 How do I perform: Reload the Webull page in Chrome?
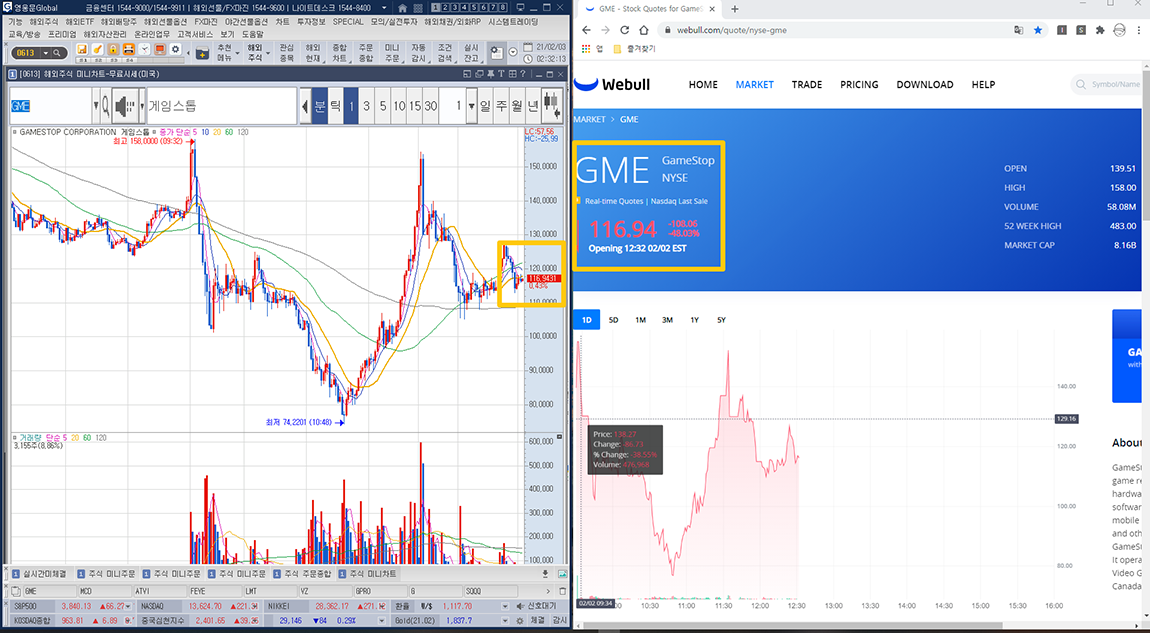(624, 30)
